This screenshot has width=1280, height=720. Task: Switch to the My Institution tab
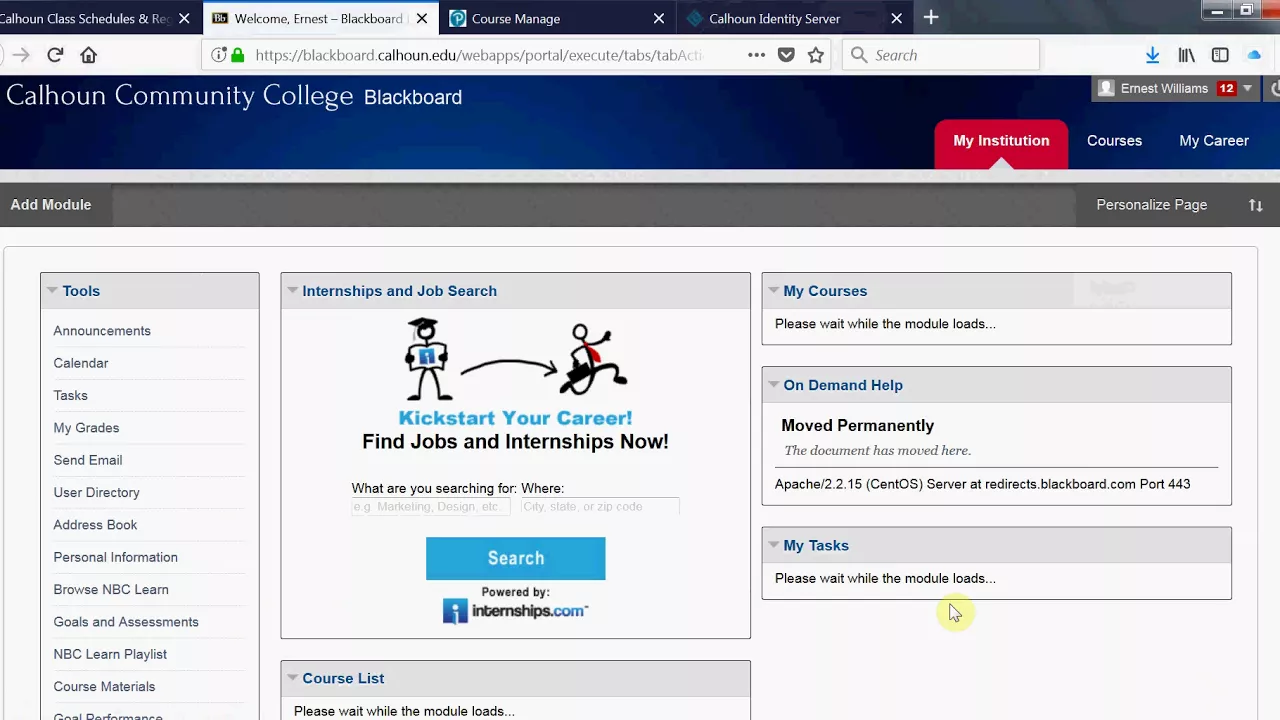(1001, 141)
